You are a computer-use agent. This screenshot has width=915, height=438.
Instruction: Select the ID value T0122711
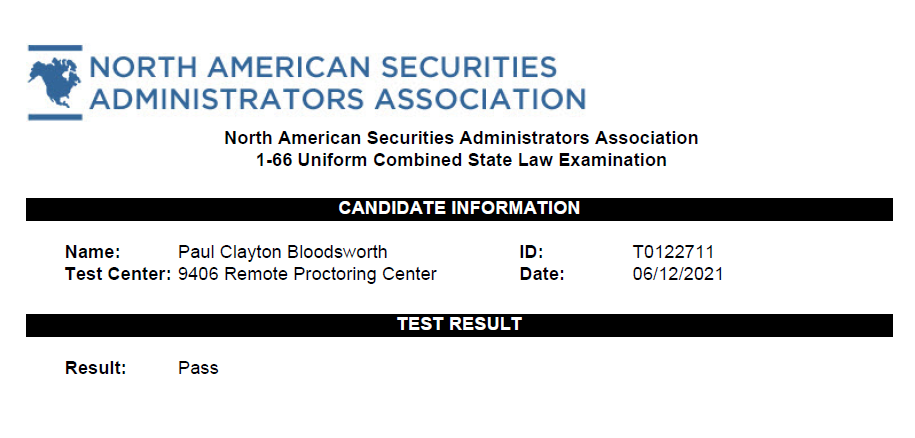click(673, 252)
